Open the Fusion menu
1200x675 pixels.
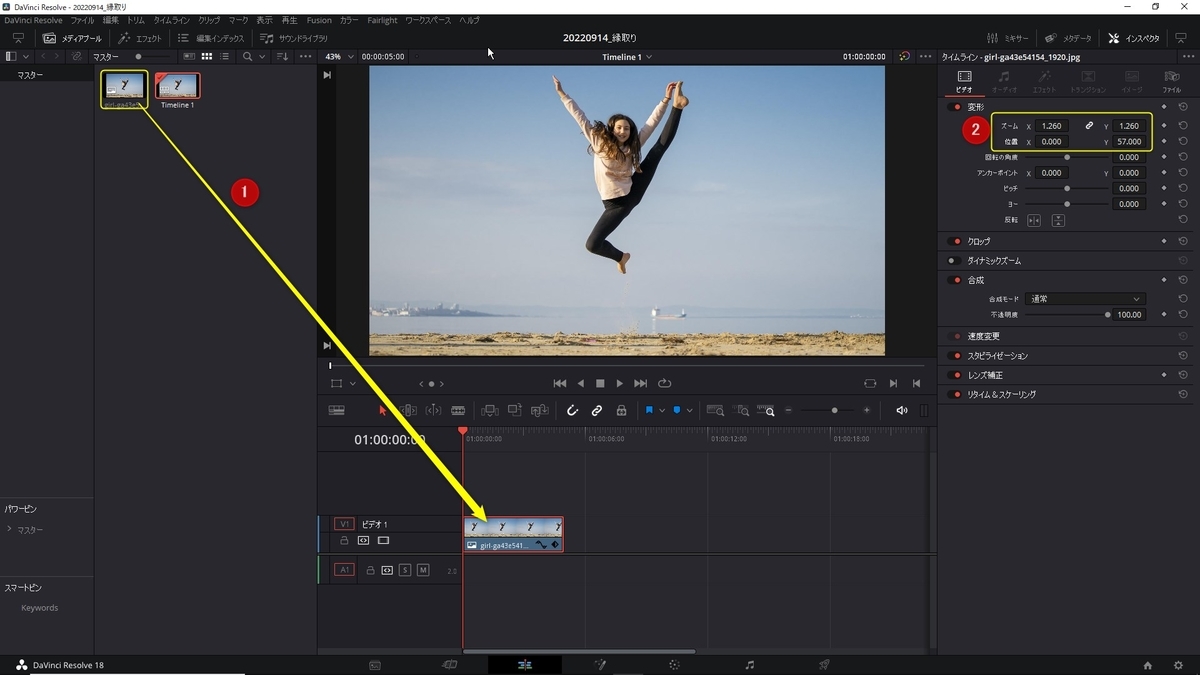pos(318,20)
